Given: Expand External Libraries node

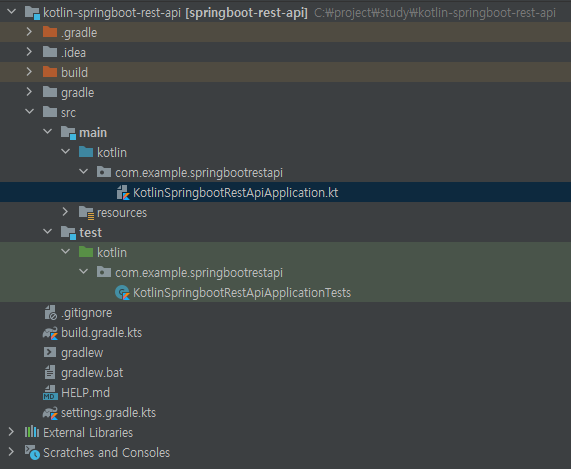Looking at the screenshot, I should (11, 432).
